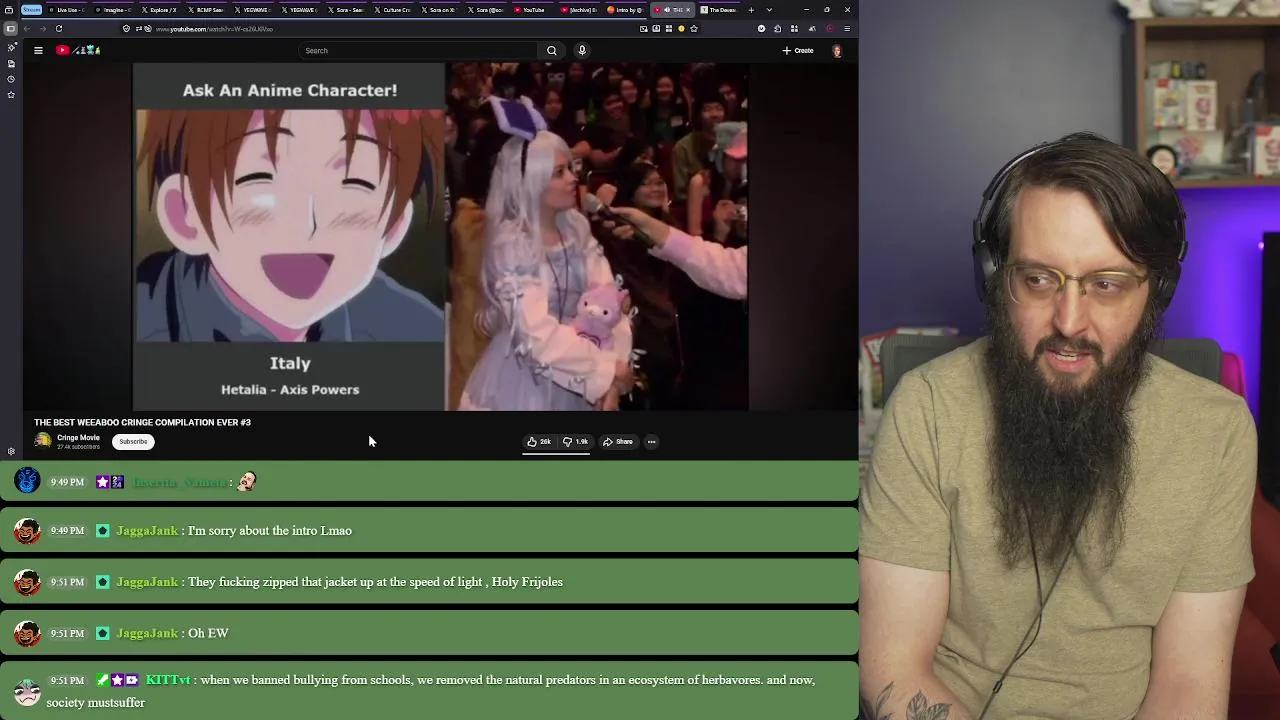Click the Create button on YouTube
Screen dimensions: 1280x720
[798, 50]
